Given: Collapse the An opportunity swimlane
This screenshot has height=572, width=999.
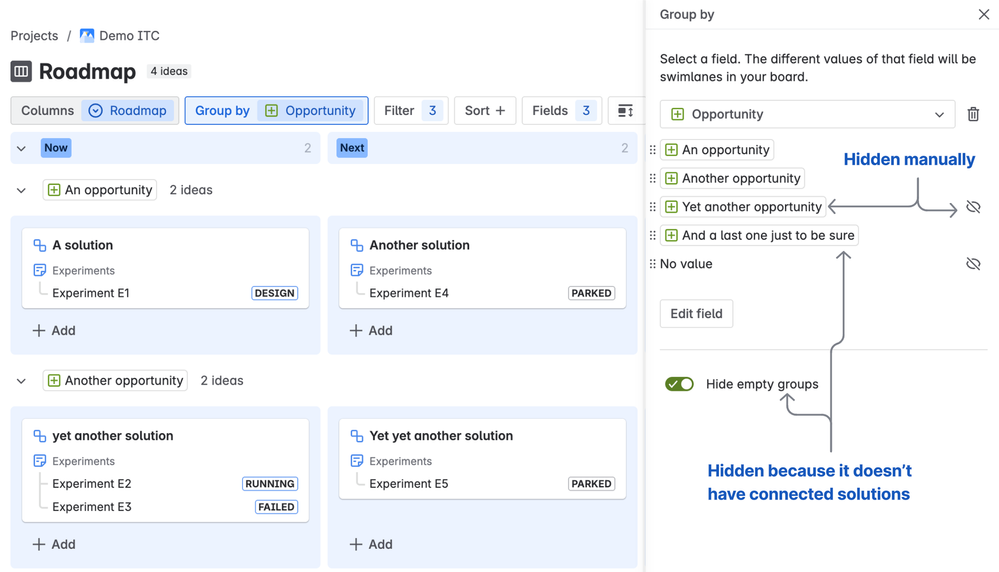Looking at the screenshot, I should coord(21,190).
